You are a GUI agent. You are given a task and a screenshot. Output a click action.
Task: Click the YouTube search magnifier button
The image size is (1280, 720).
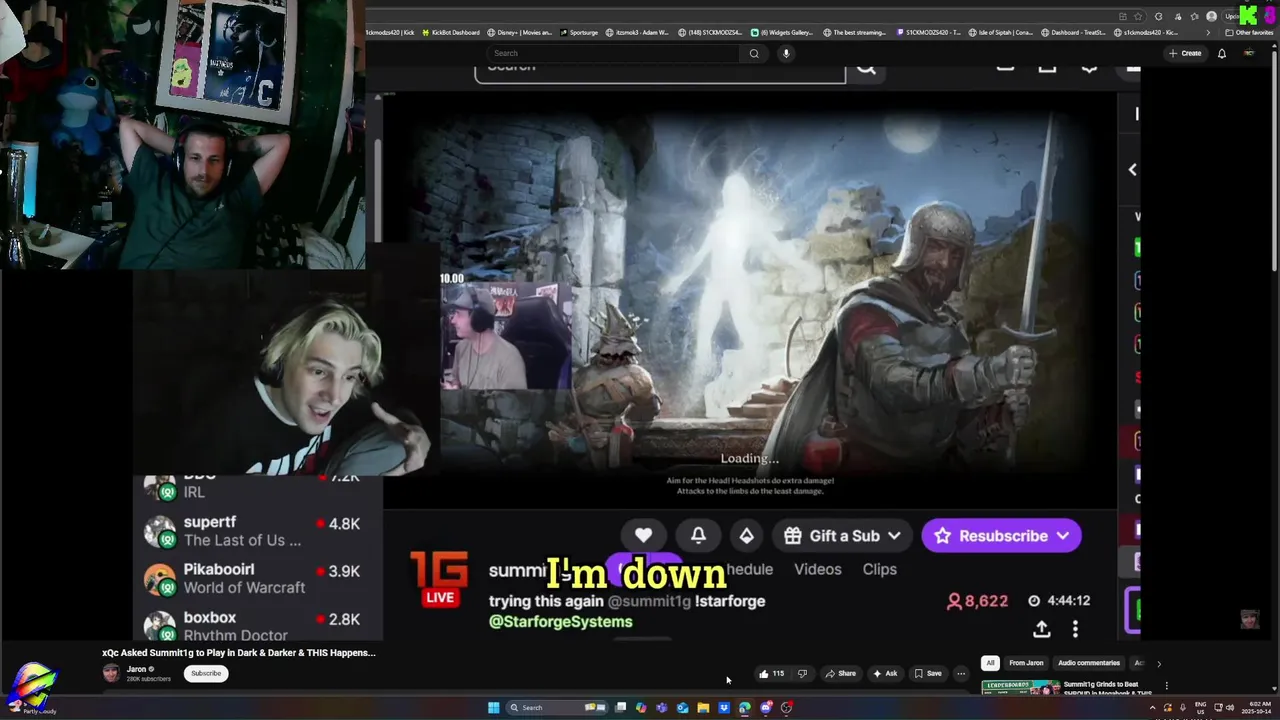[754, 53]
